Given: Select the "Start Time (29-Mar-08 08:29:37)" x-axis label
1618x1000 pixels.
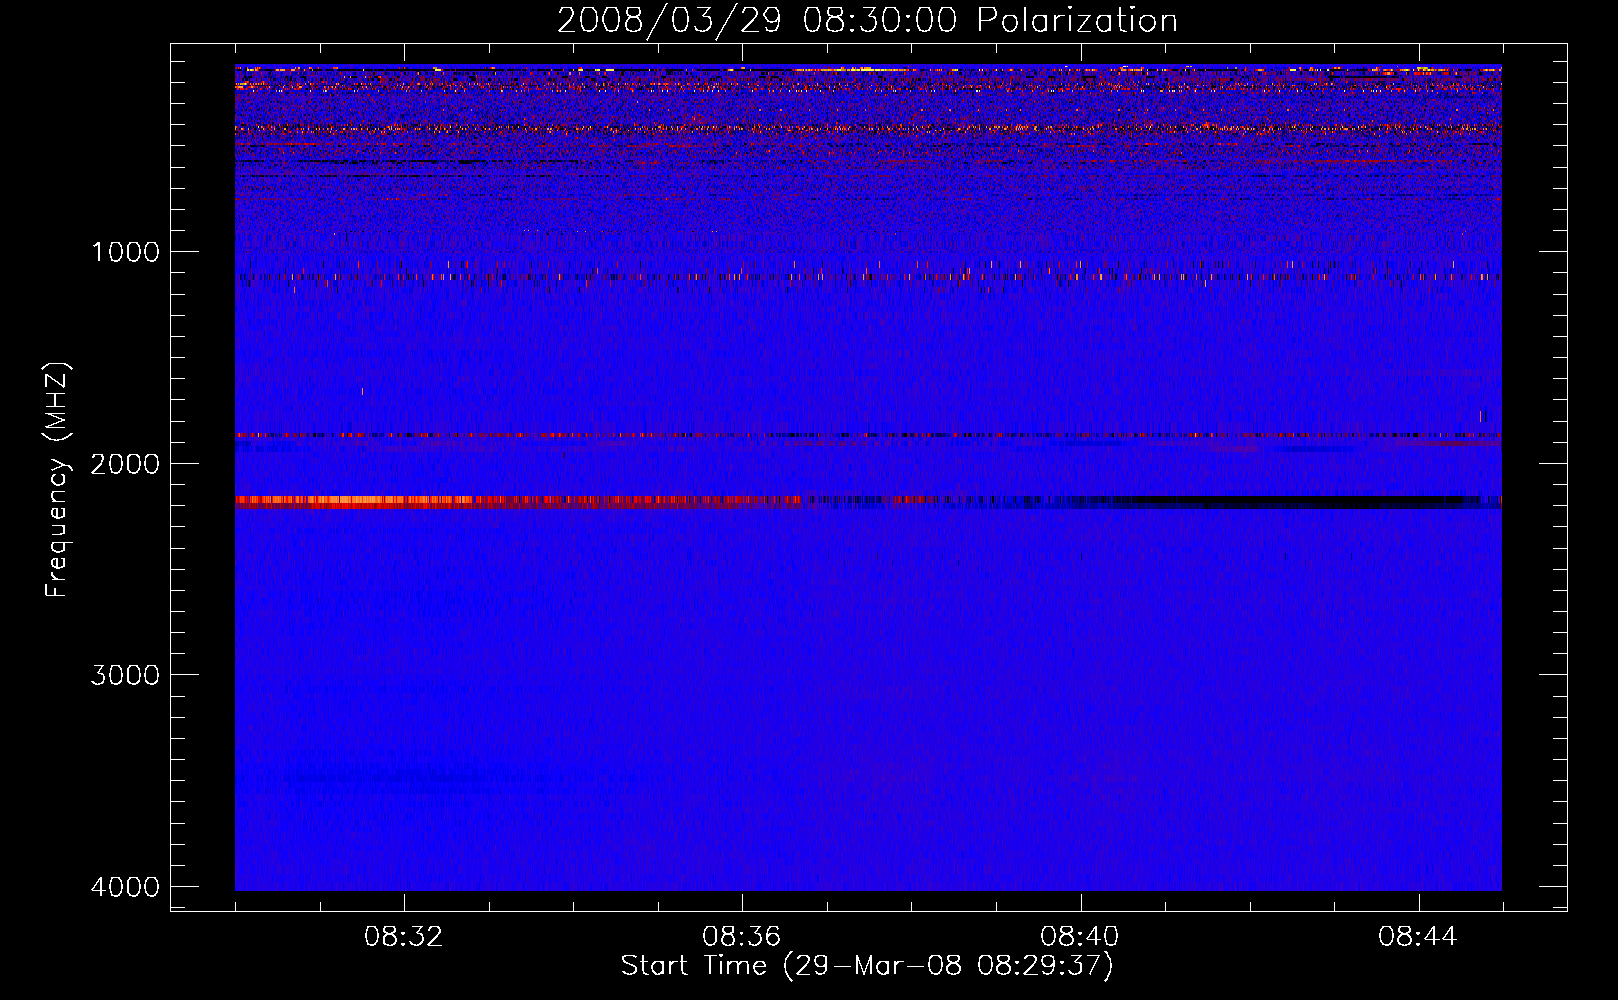Looking at the screenshot, I should (867, 966).
